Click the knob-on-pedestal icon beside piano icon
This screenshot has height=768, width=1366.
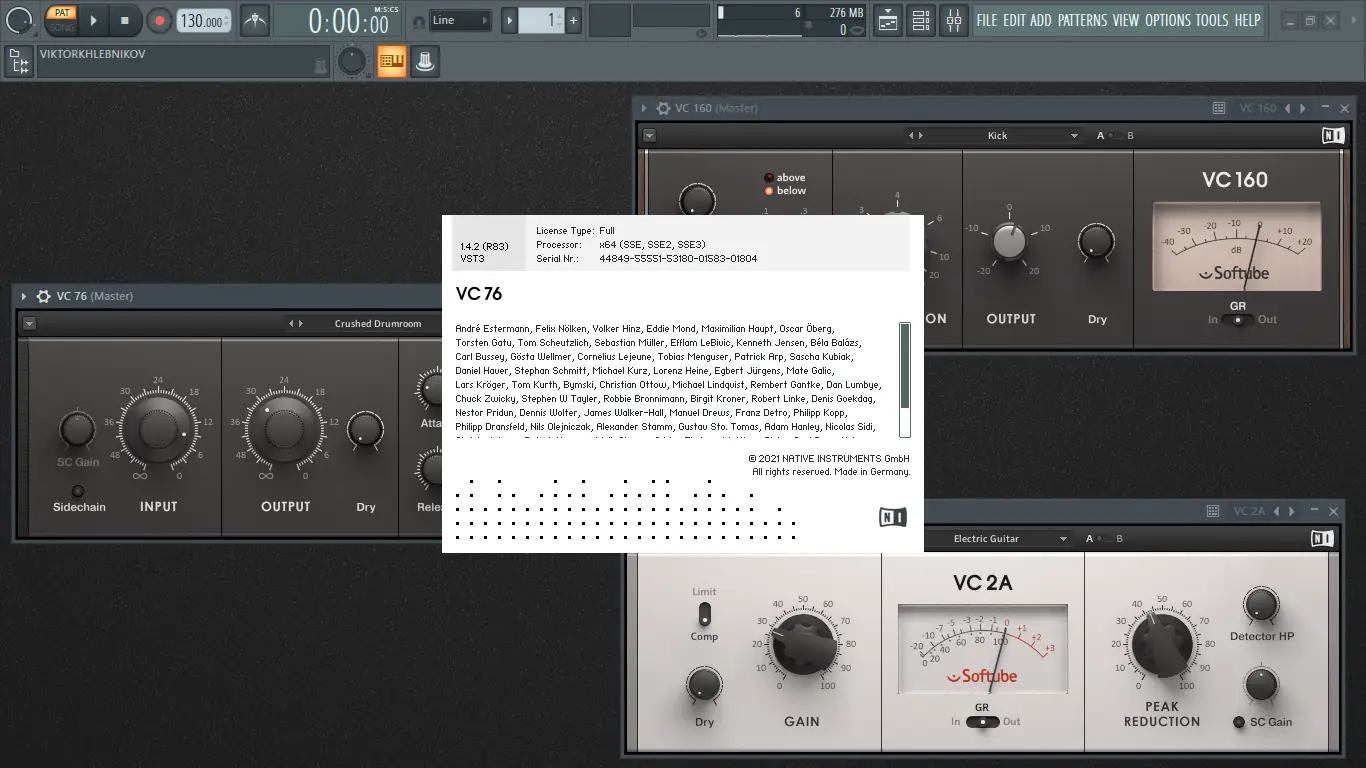coord(425,62)
